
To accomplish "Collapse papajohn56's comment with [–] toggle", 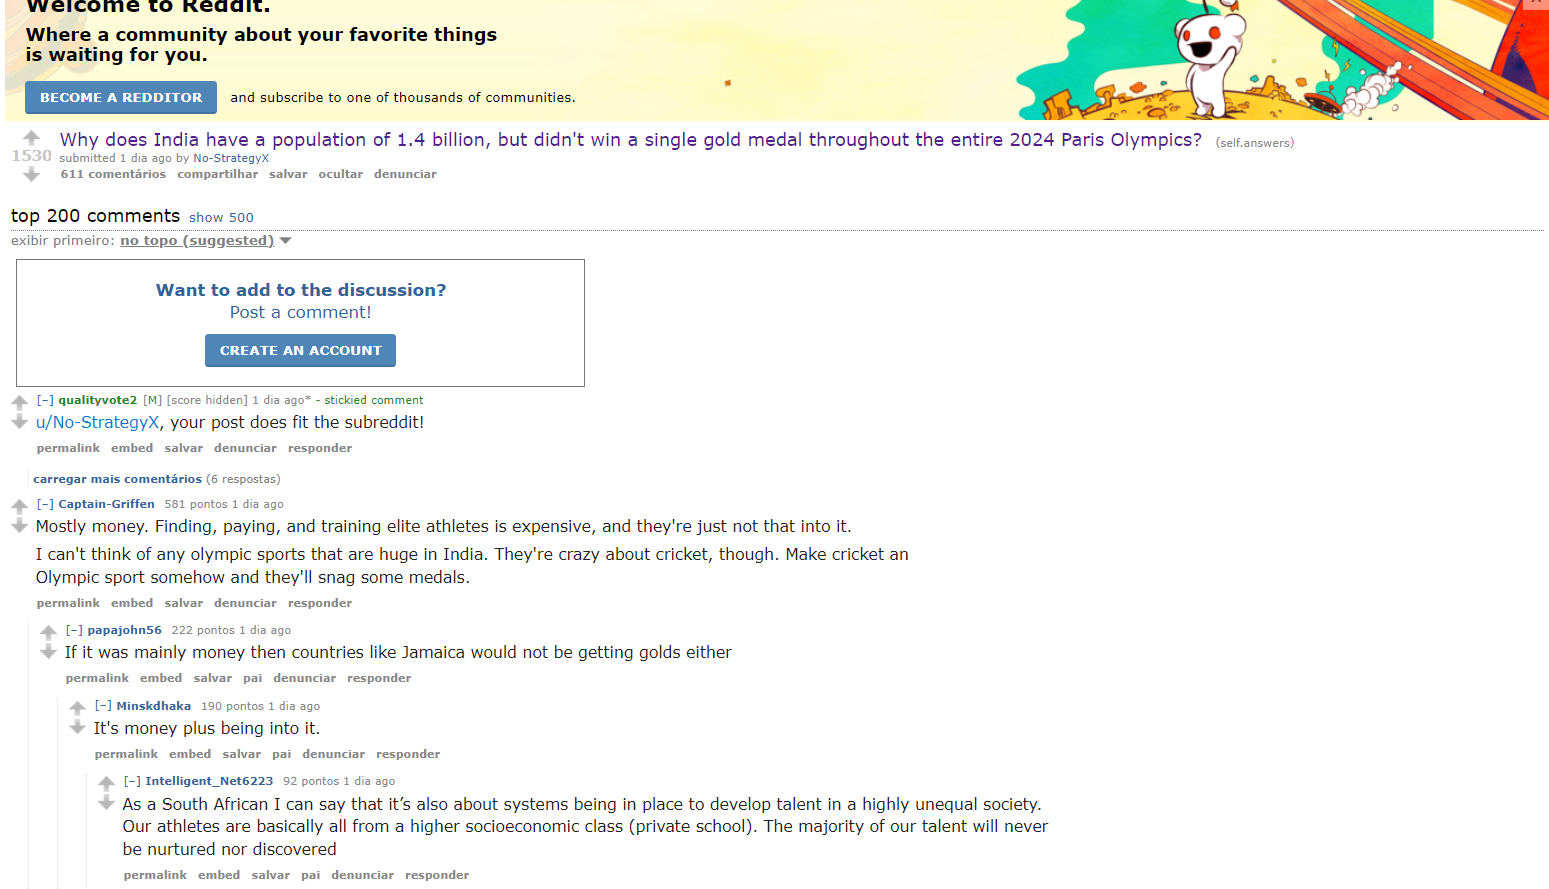I will pyautogui.click(x=74, y=630).
